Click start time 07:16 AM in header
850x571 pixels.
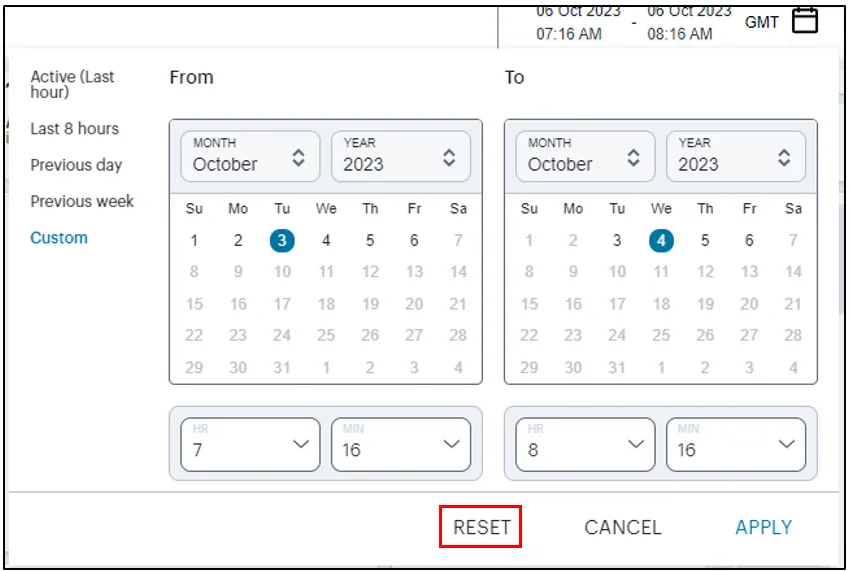(569, 34)
